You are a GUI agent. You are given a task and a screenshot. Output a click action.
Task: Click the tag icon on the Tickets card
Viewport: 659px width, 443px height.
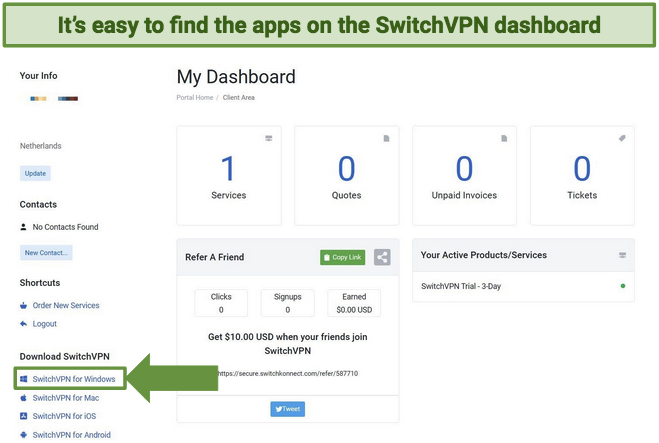click(622, 138)
